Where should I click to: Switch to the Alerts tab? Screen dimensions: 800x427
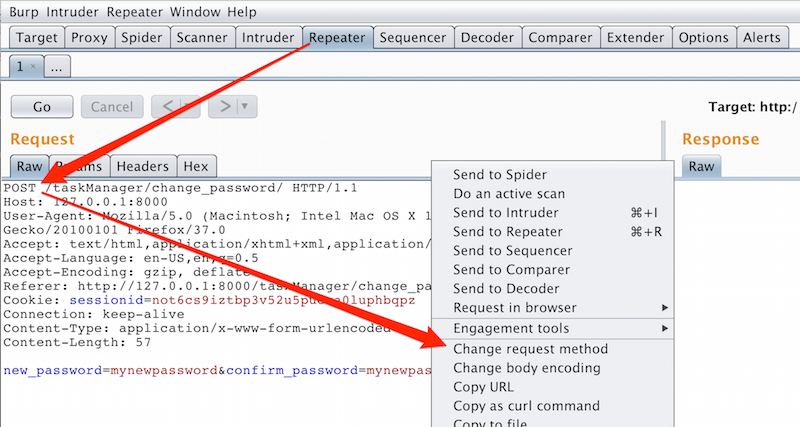pyautogui.click(x=762, y=37)
